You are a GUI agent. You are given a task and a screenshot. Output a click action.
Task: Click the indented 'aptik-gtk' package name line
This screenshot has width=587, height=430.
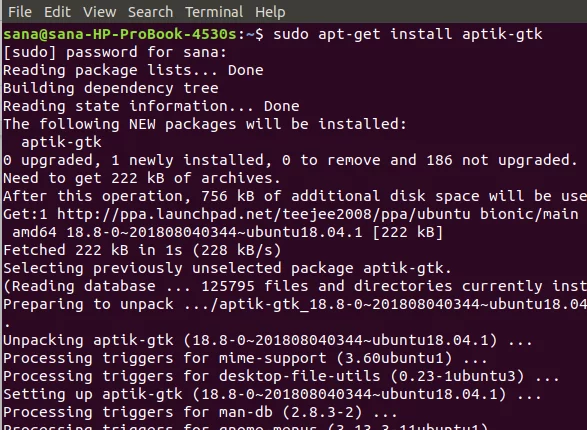(x=61, y=142)
